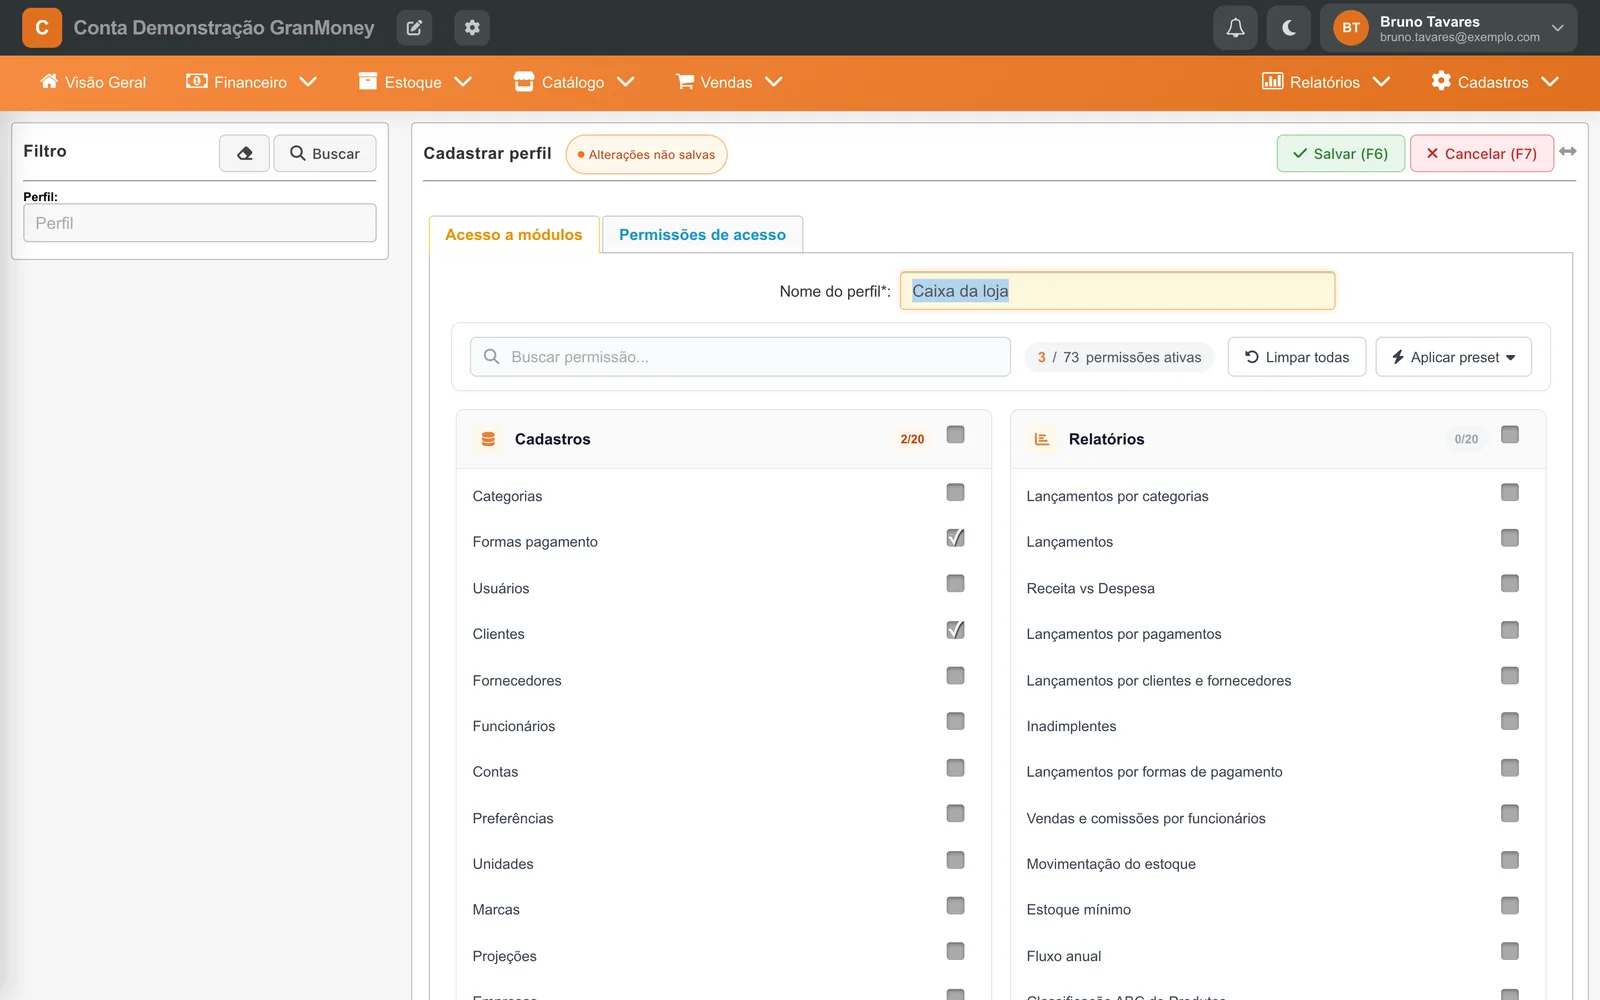1600x1000 pixels.
Task: Expand the Financeiro menu
Action: point(251,82)
